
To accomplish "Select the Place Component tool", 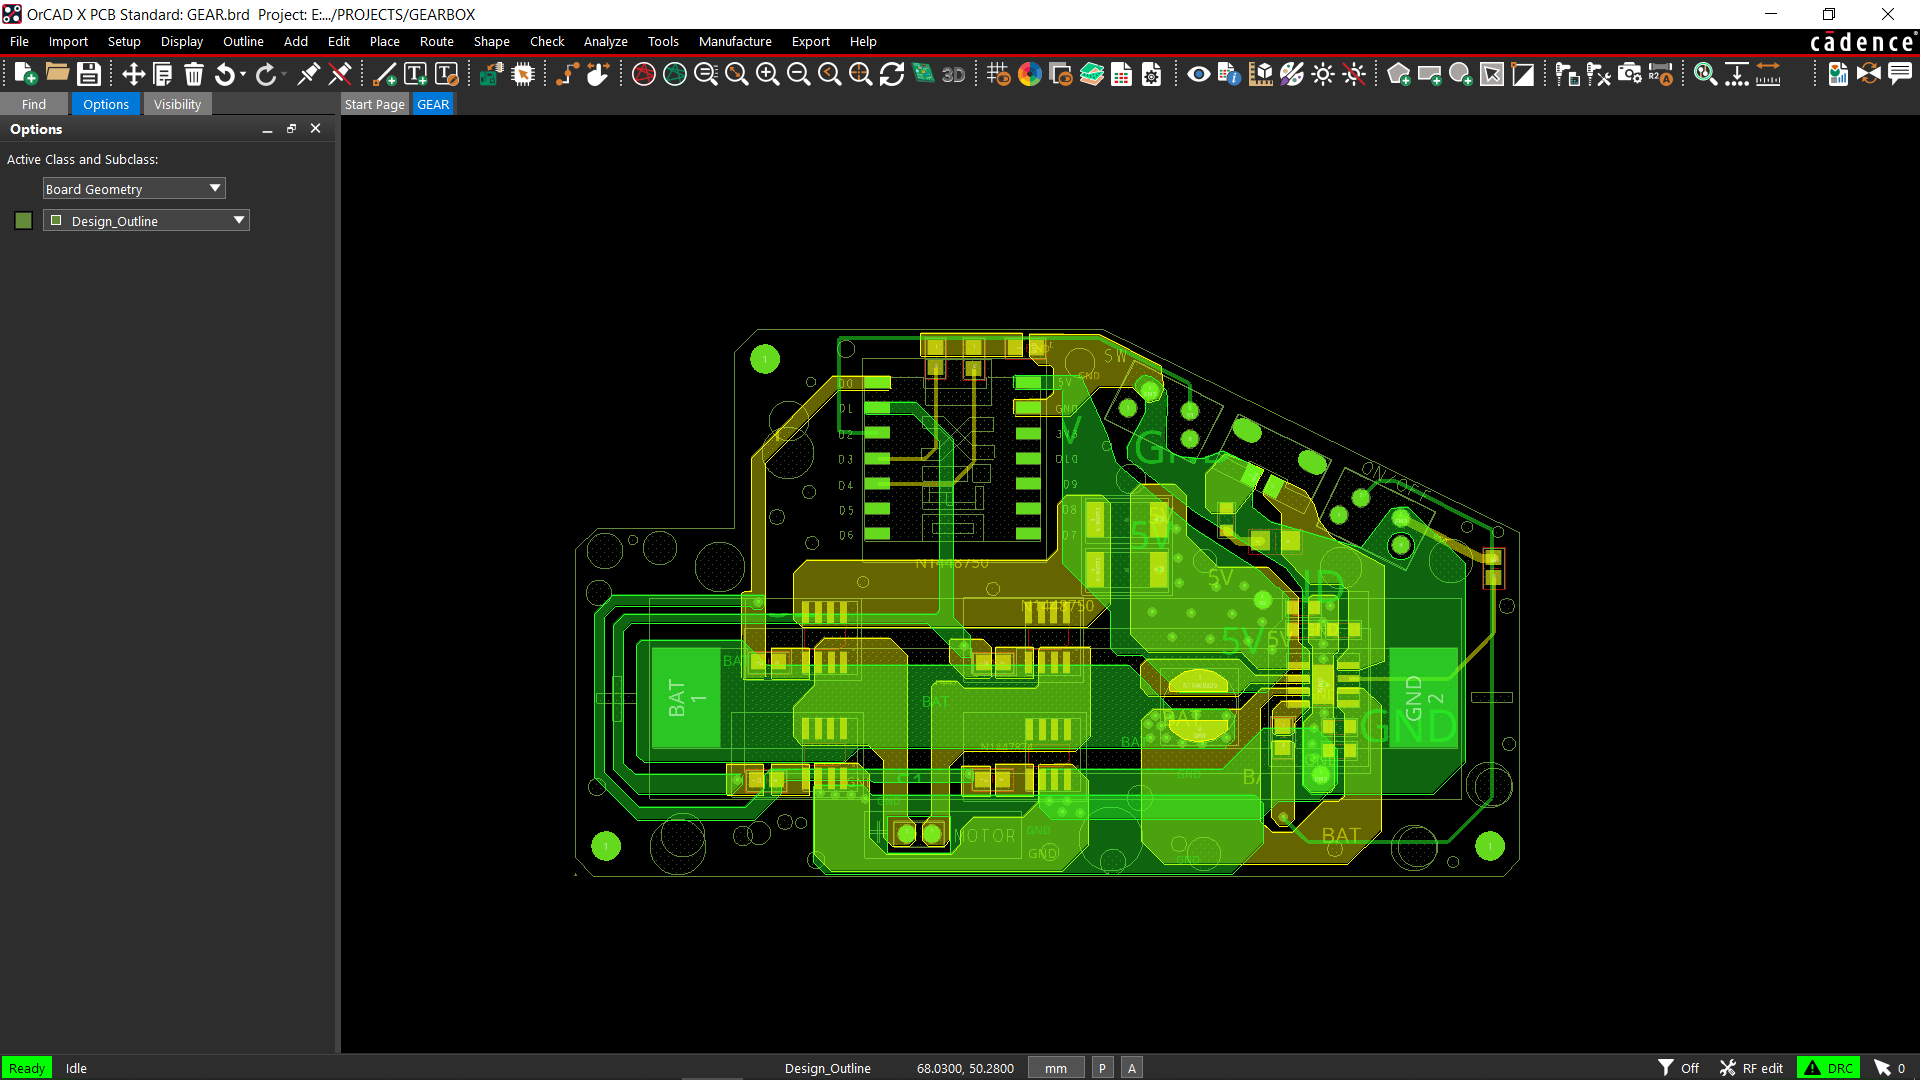I will pos(491,74).
